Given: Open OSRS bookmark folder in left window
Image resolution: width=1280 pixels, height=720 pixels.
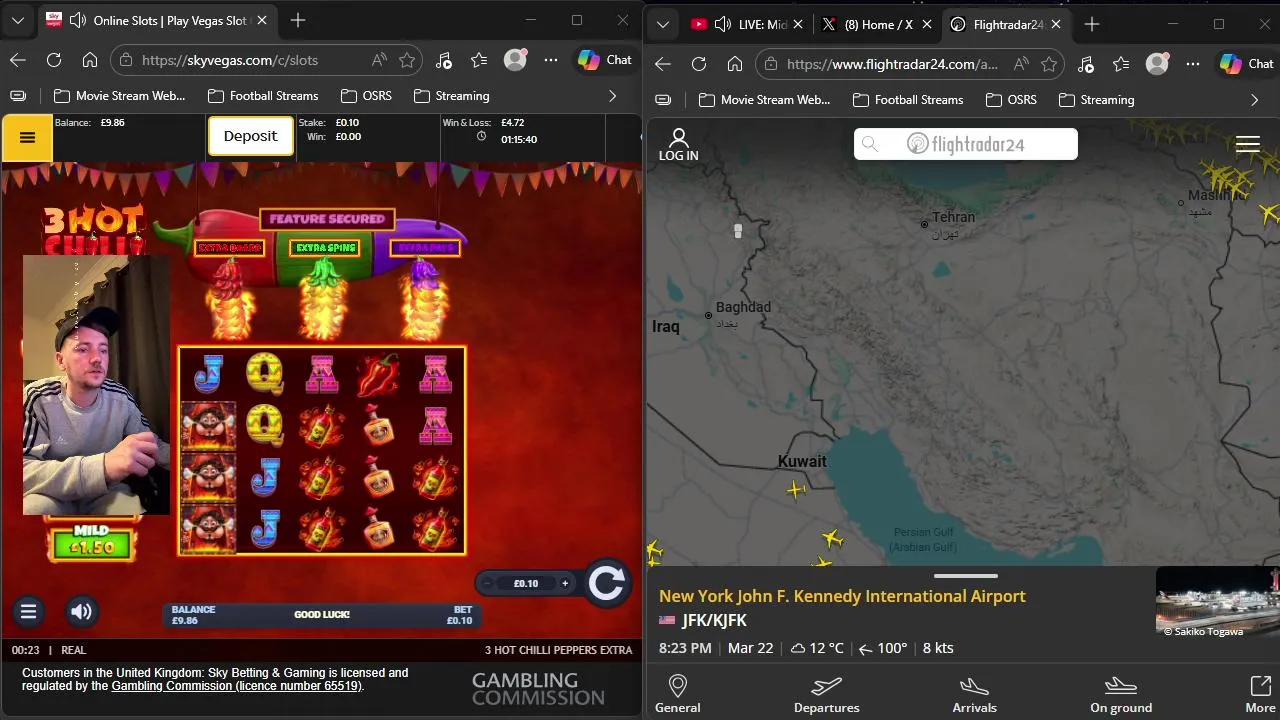Looking at the screenshot, I should pyautogui.click(x=366, y=96).
